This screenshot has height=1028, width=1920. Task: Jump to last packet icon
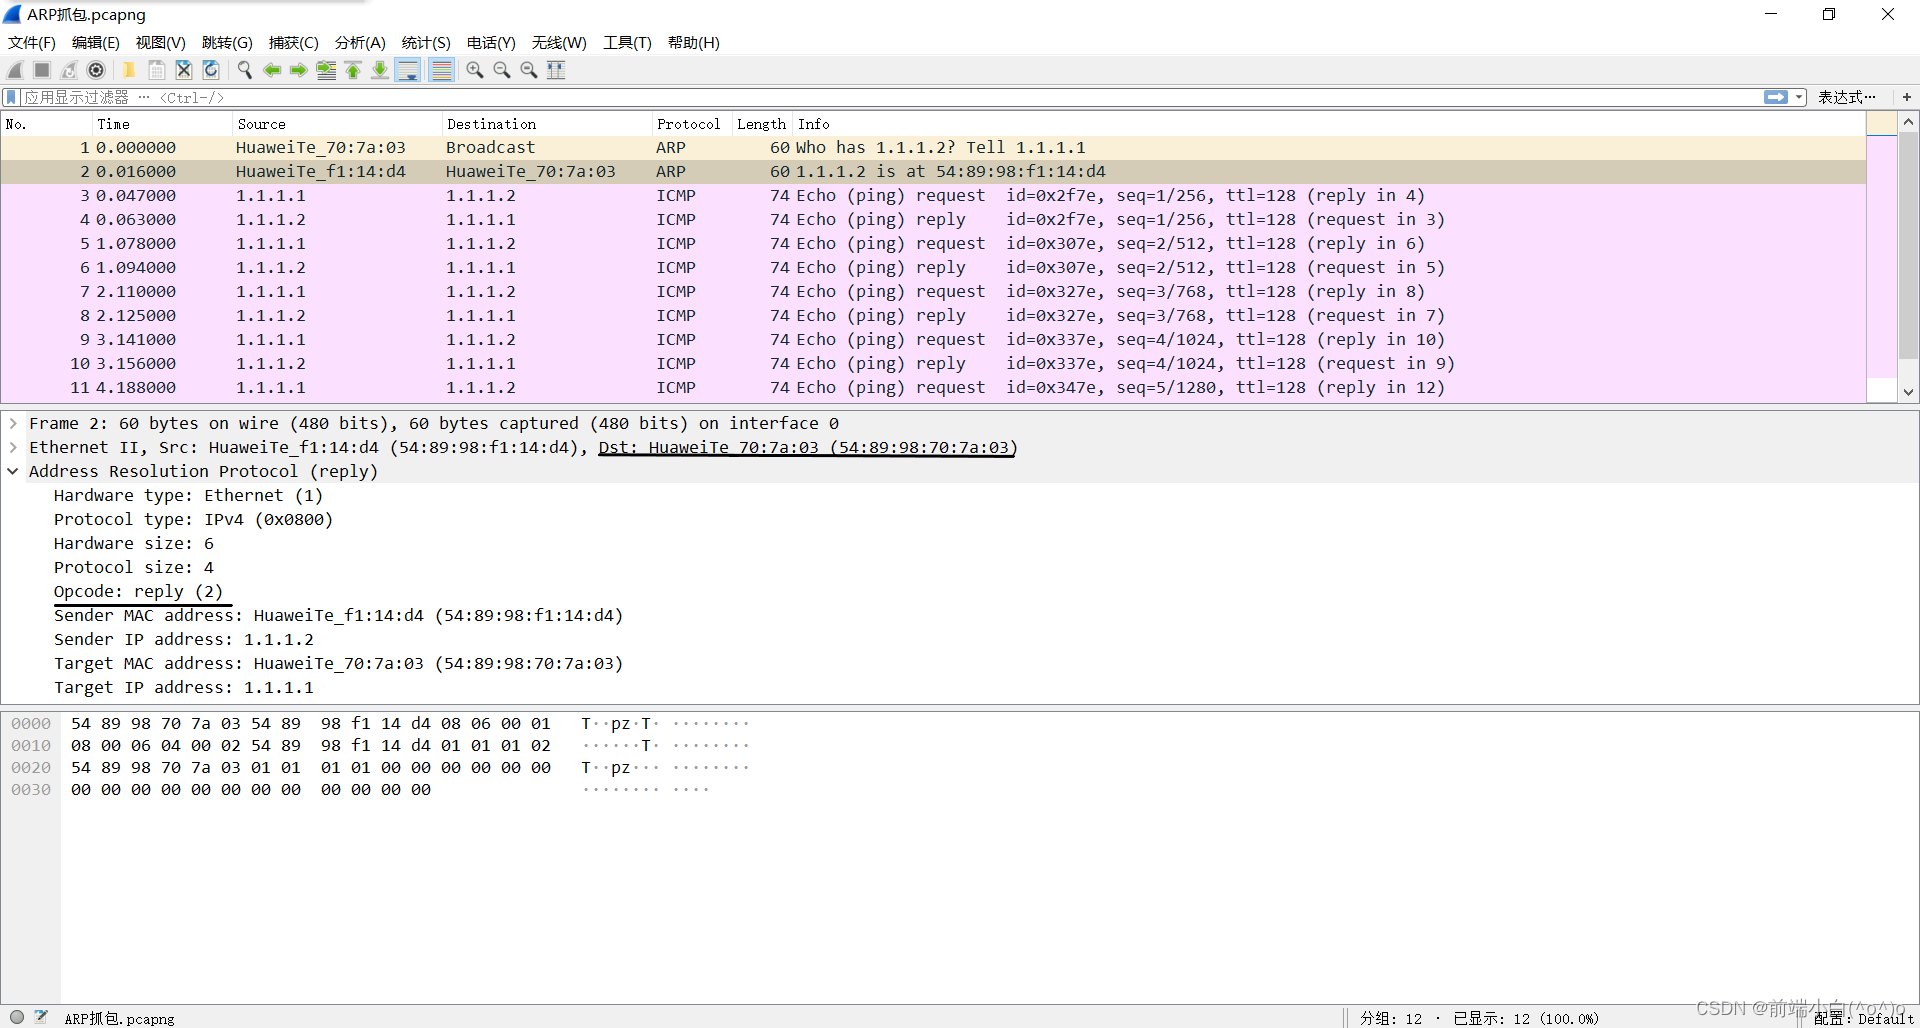point(380,70)
